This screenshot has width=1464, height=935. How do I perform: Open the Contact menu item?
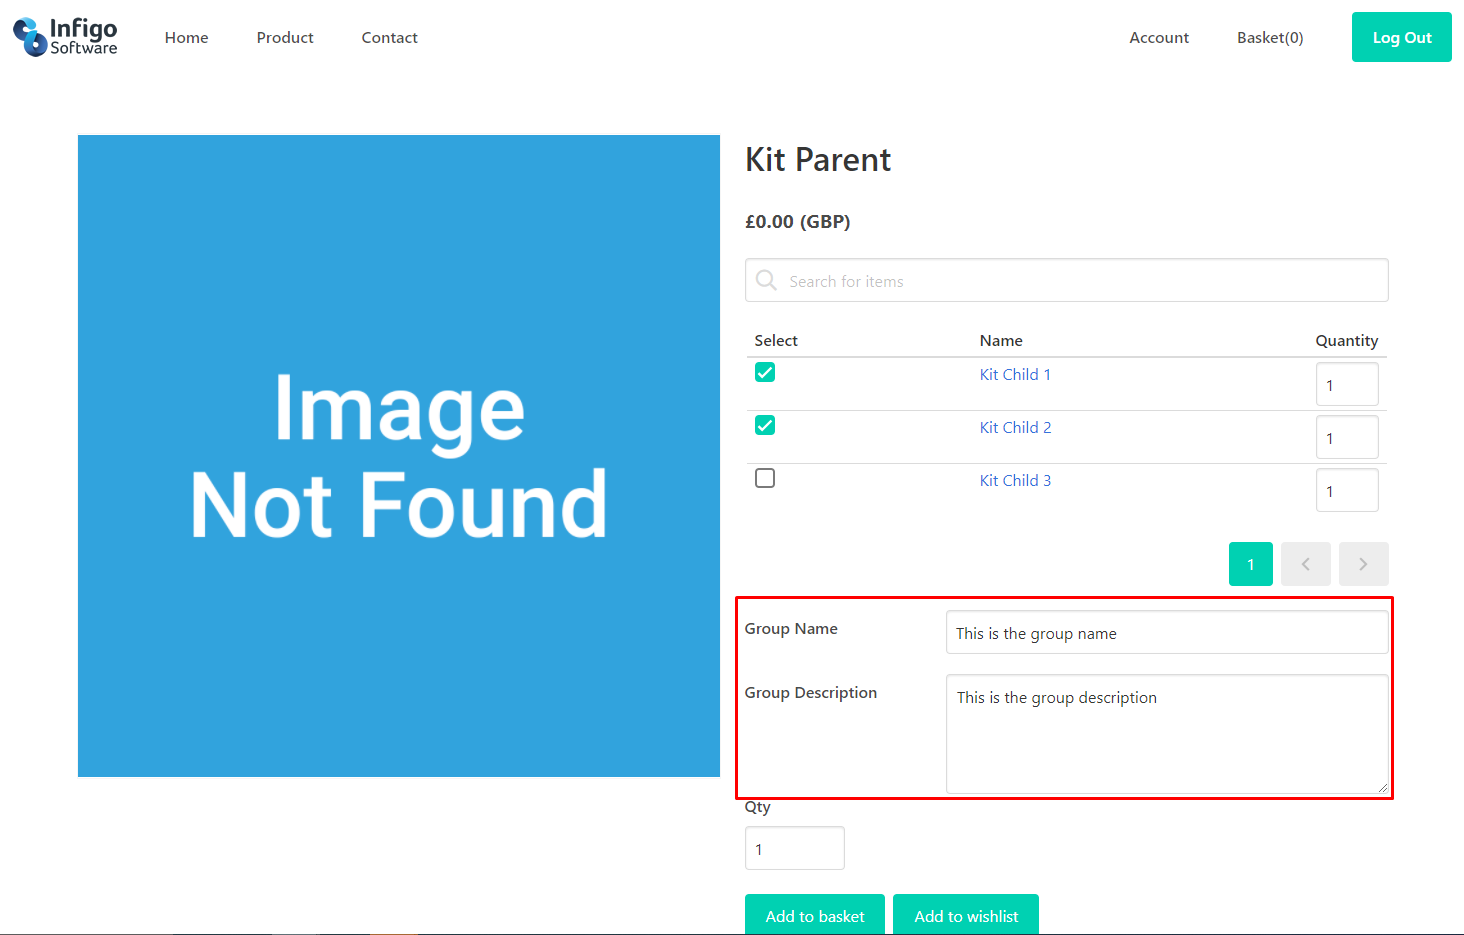[390, 37]
